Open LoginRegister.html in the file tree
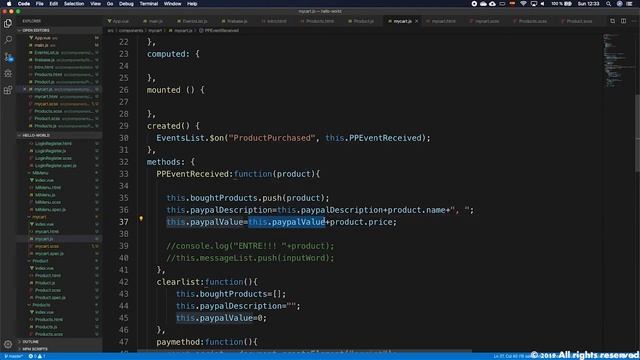 pyautogui.click(x=53, y=144)
